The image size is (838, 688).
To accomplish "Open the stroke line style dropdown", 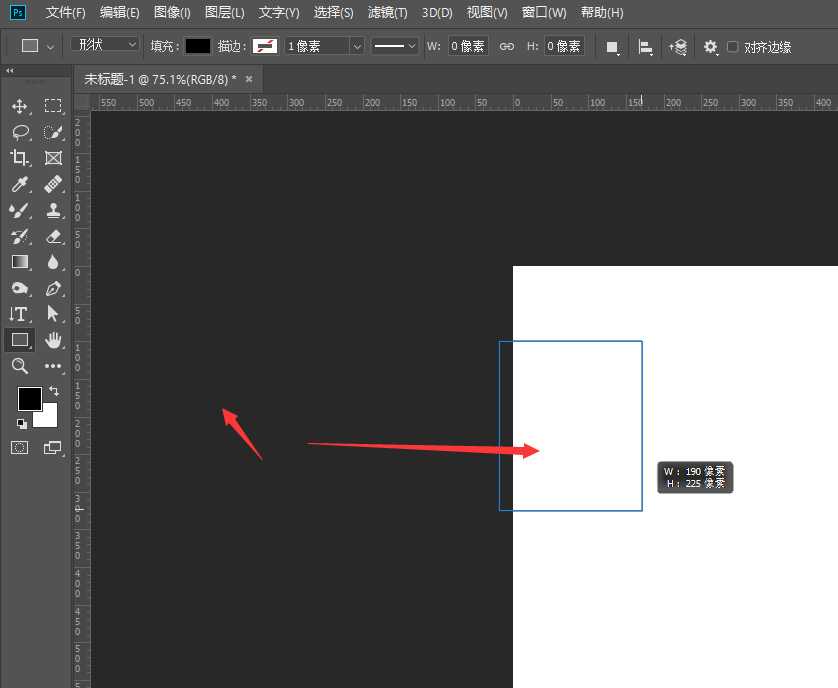I will click(x=395, y=46).
